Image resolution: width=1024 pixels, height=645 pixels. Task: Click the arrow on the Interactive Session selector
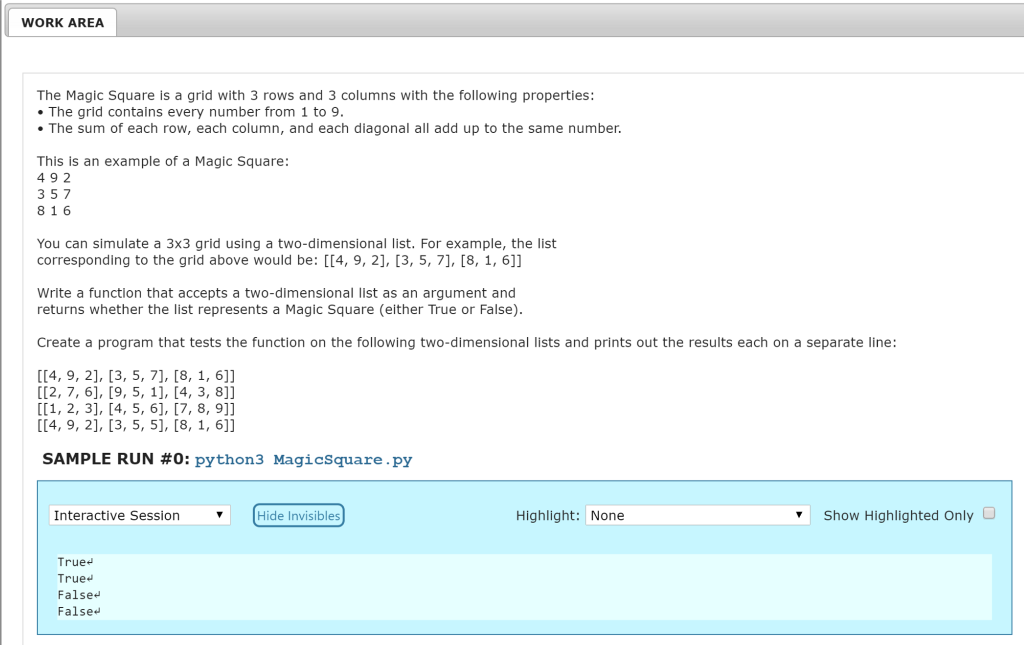pos(222,515)
